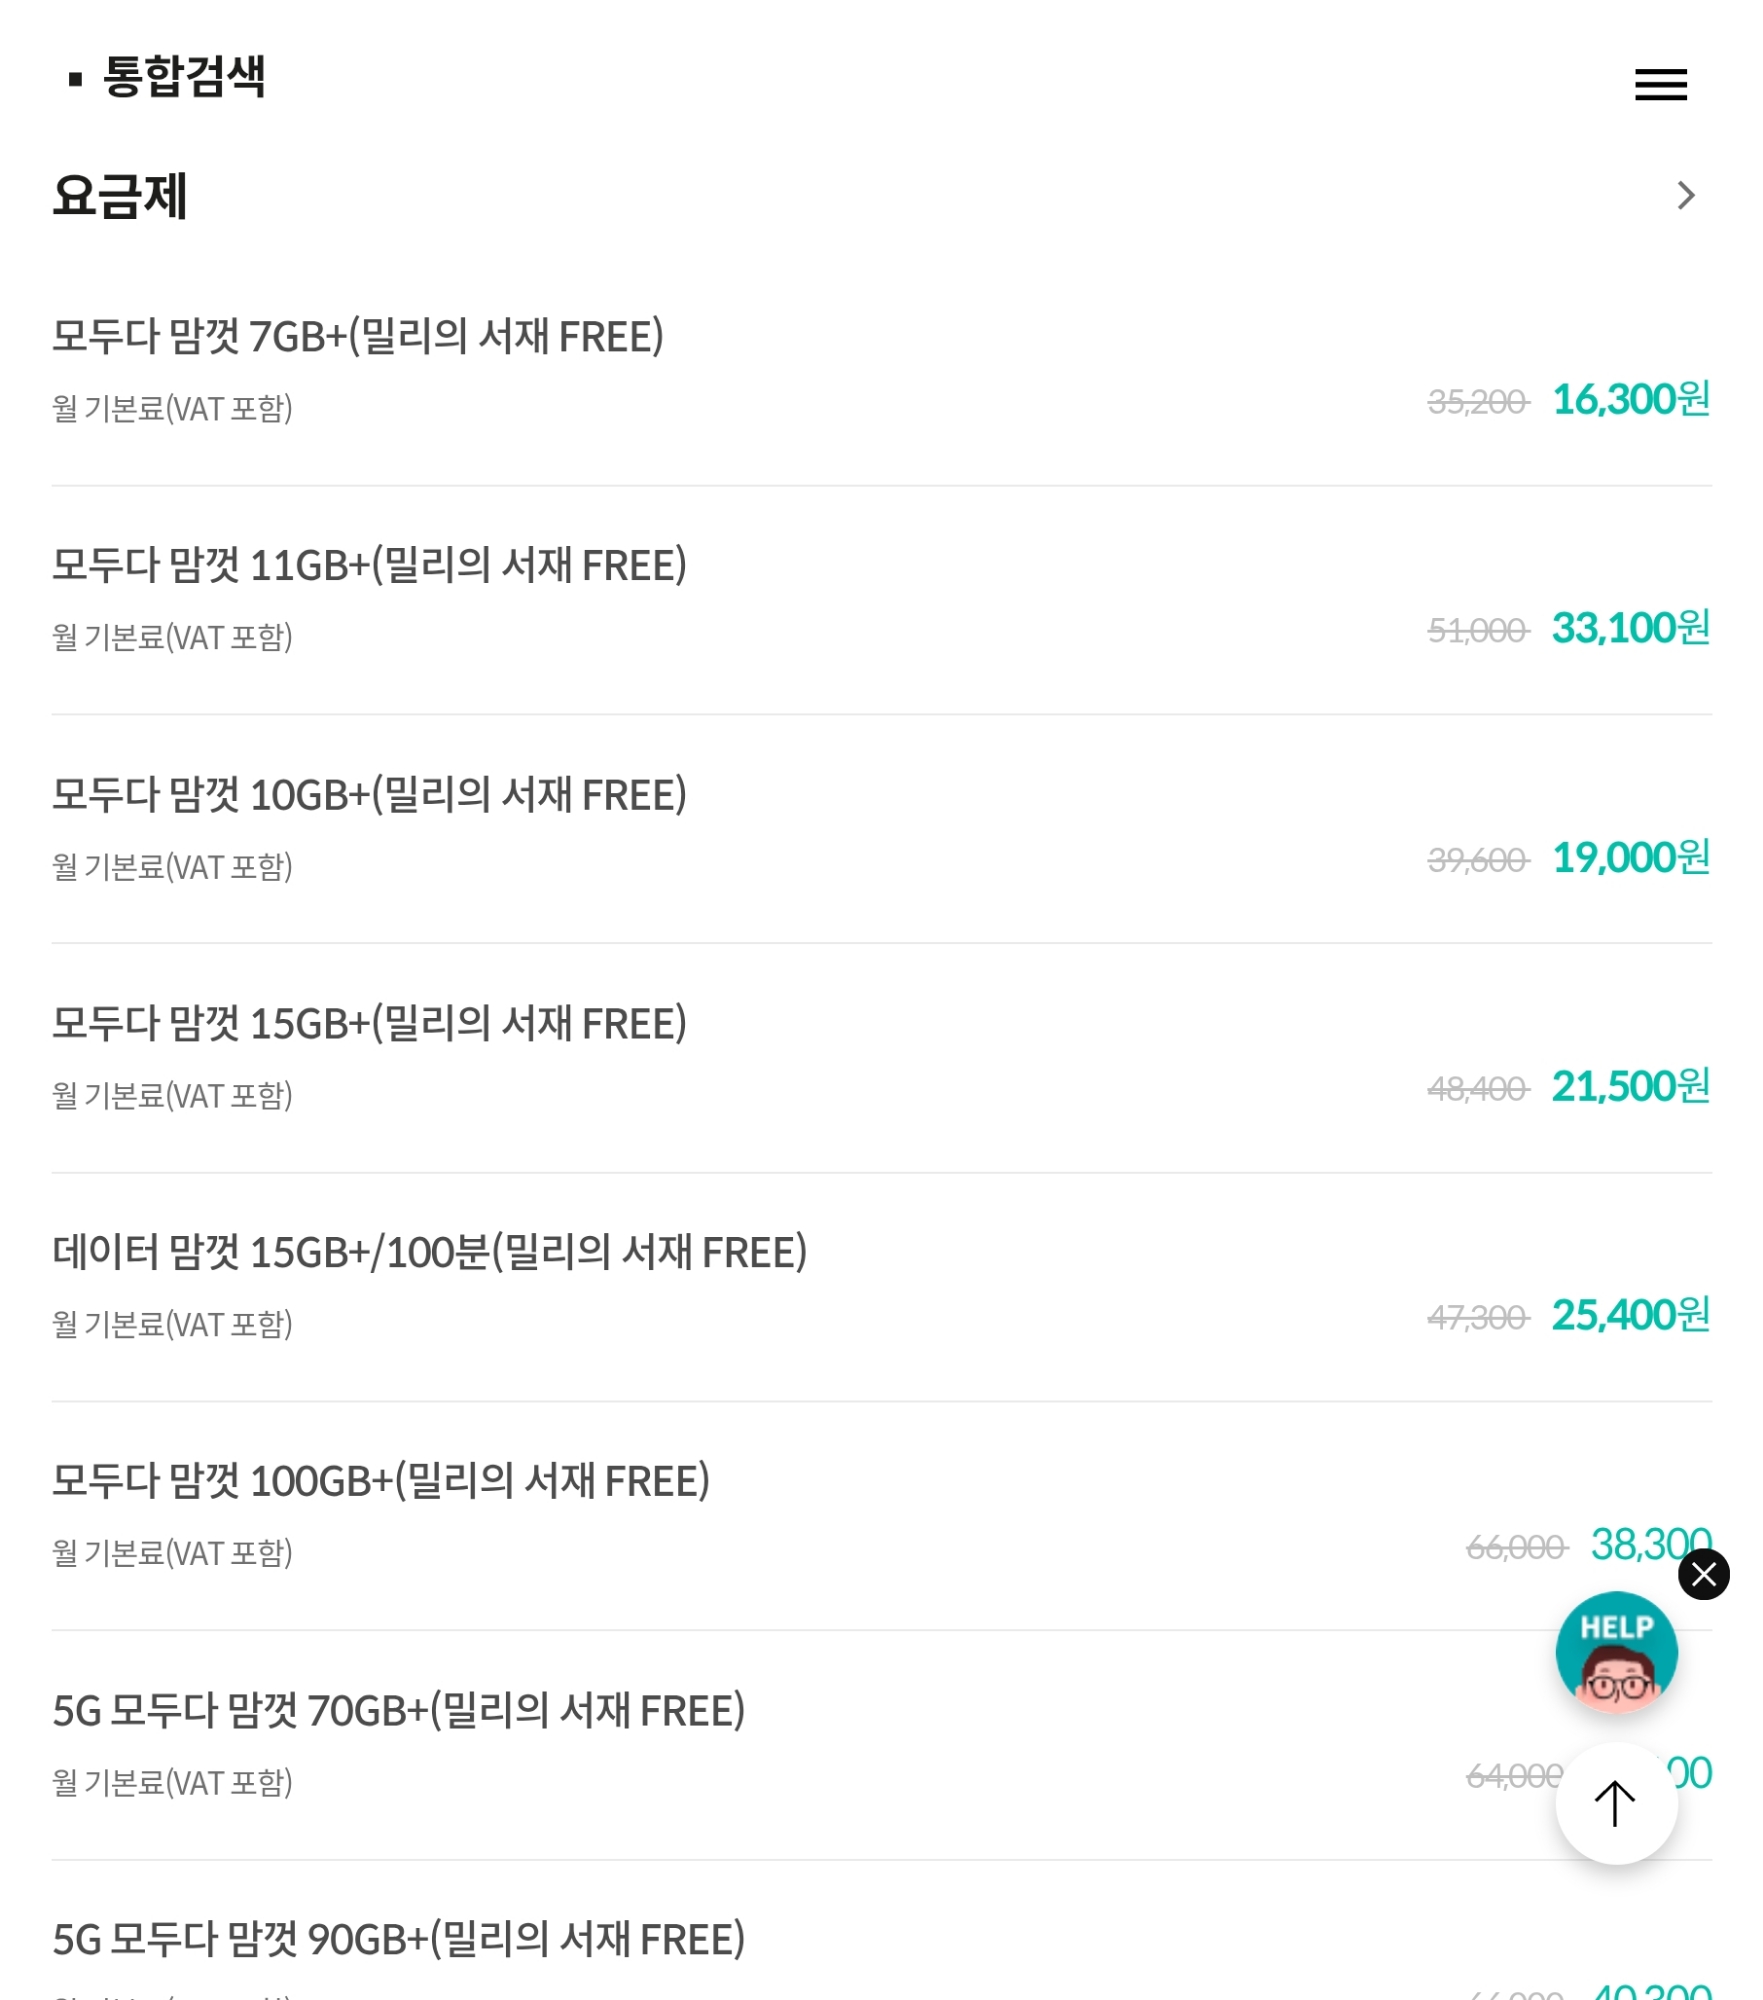The height and width of the screenshot is (2000, 1763).
Task: Open the 데이터 맘껏 15GB+/100분 plan
Action: (x=429, y=1253)
